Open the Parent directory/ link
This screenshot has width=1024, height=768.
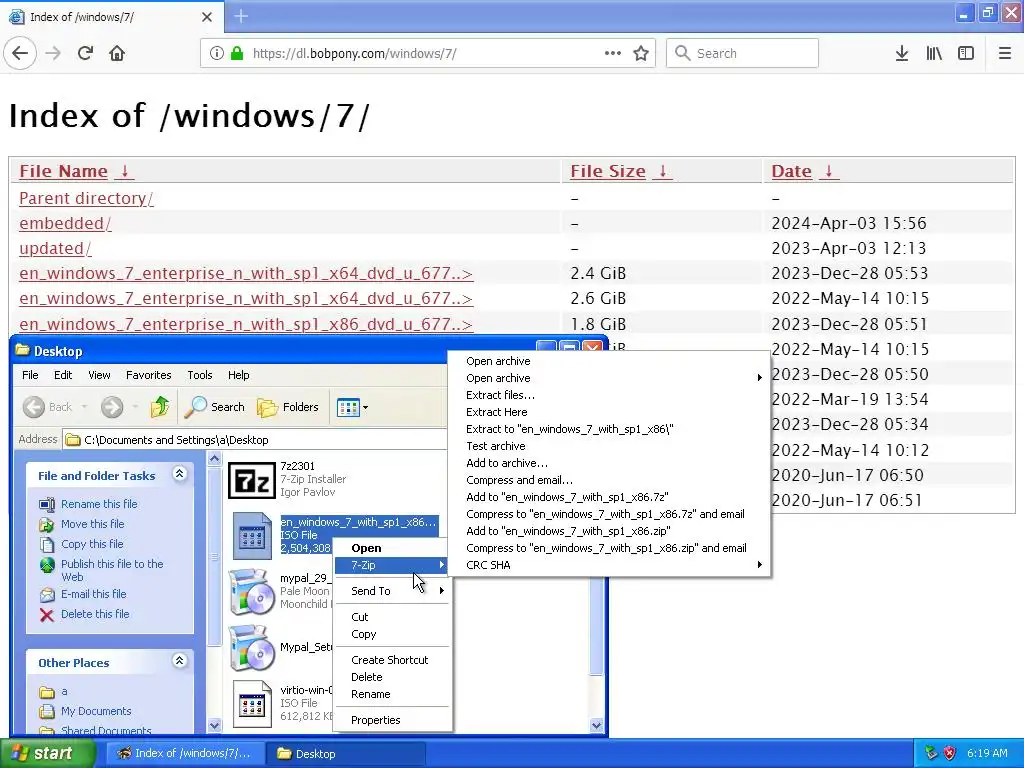86,198
